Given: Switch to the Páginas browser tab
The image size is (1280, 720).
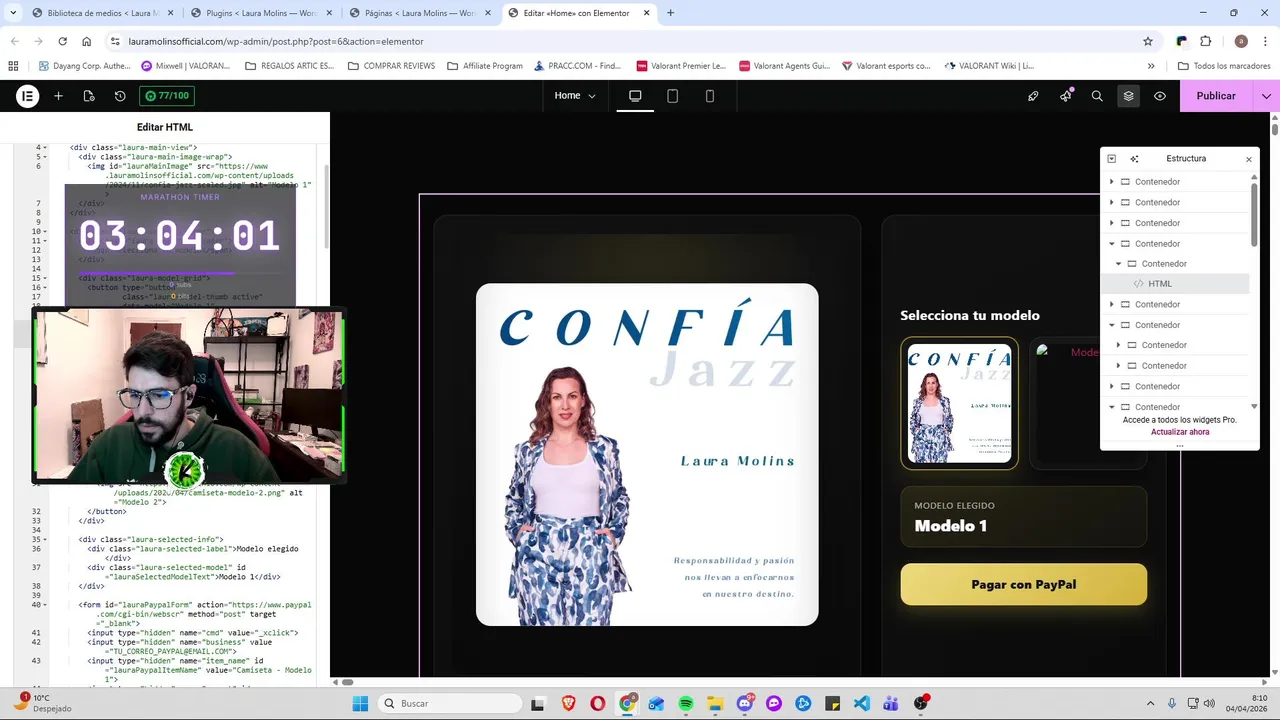Looking at the screenshot, I should click(419, 13).
